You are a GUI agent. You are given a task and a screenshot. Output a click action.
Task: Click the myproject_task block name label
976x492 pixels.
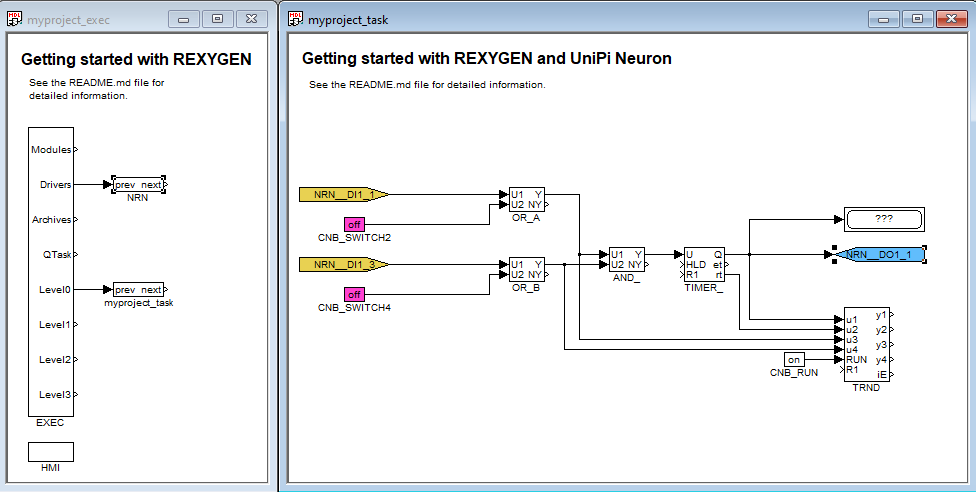[139, 303]
